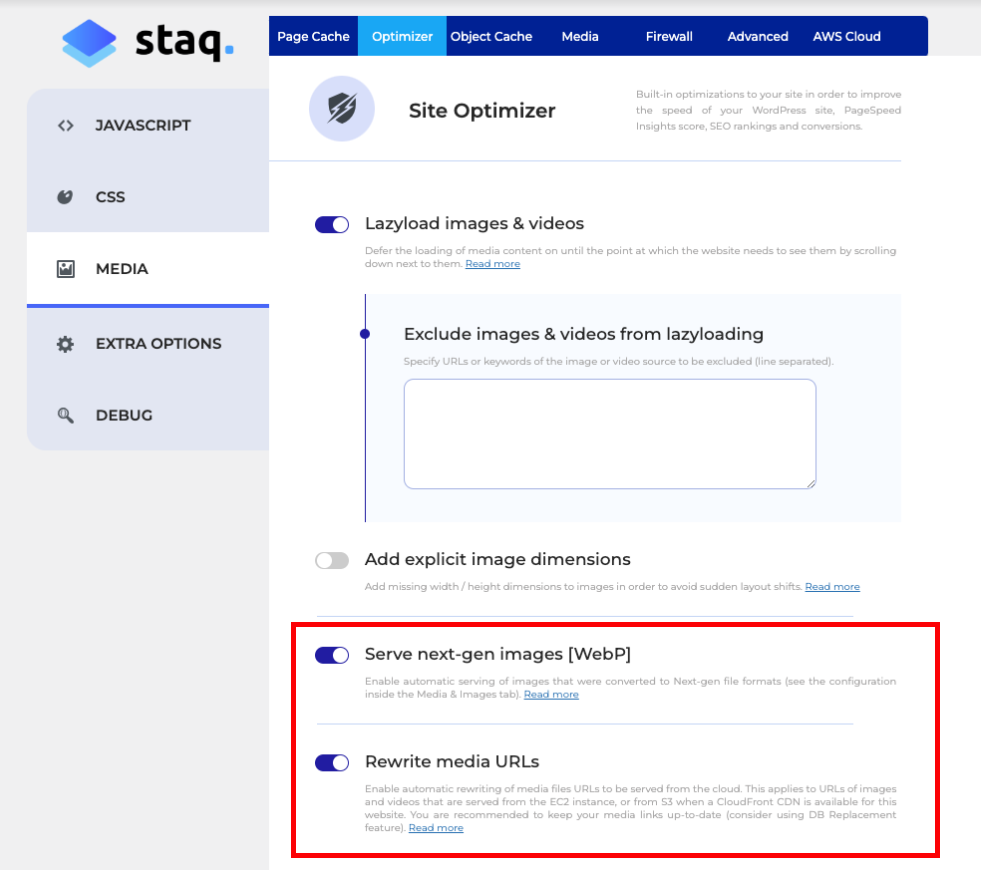Open Extra Options using the gear icon

(65, 343)
